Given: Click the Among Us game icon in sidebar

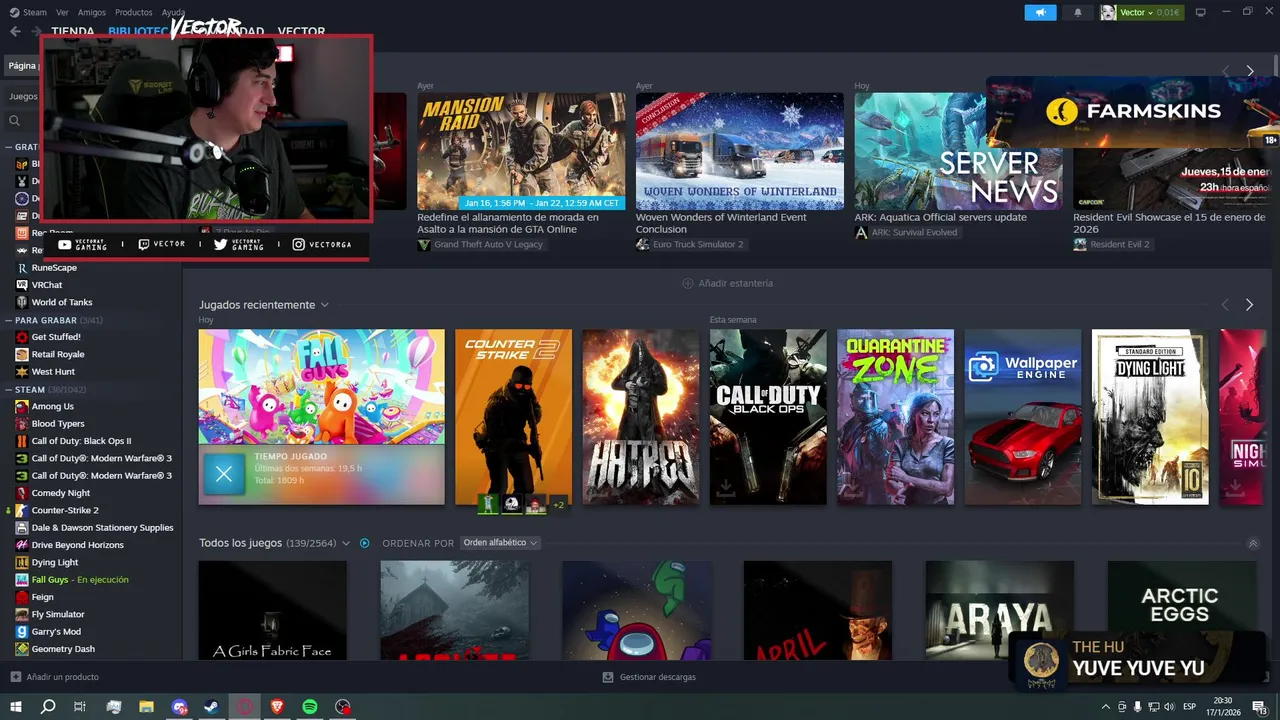Looking at the screenshot, I should click(22, 406).
